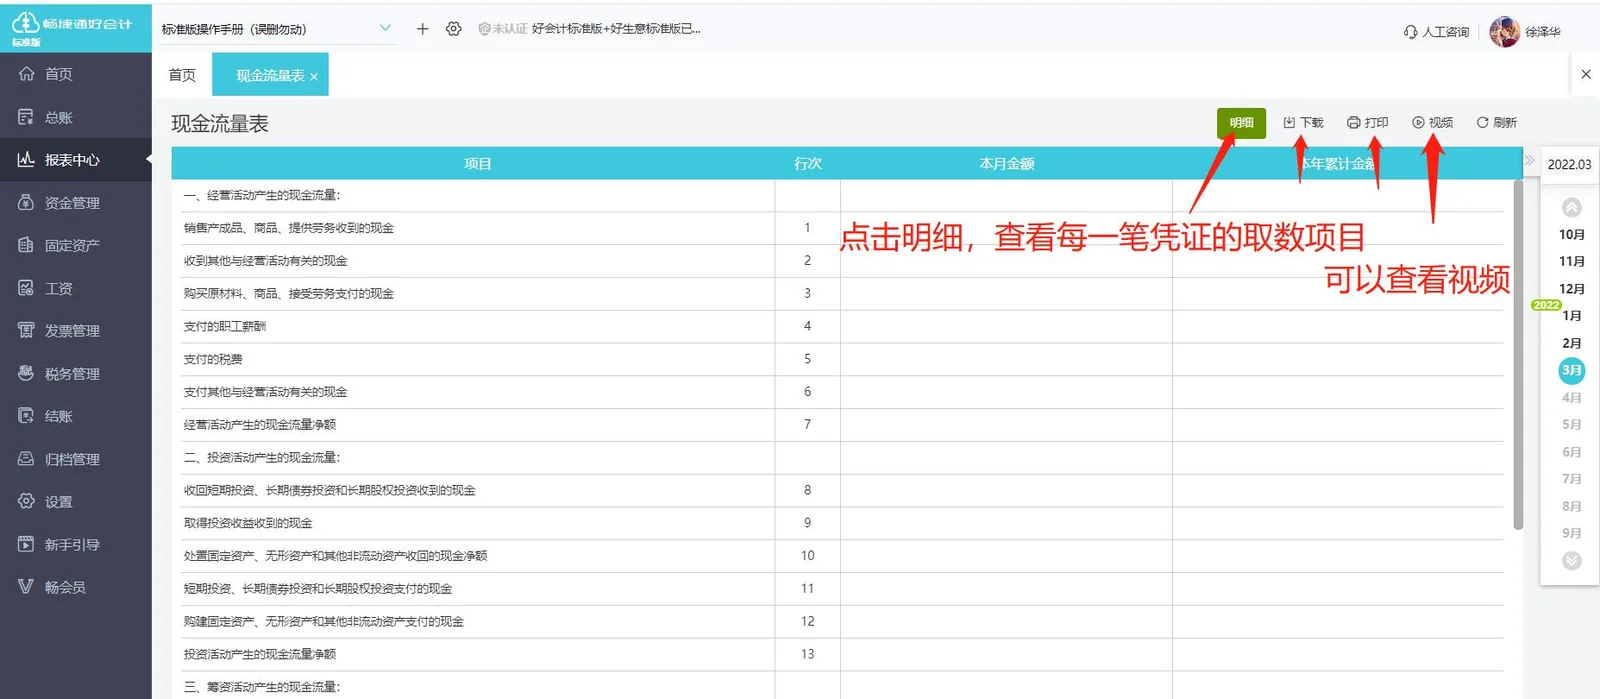Click the 本月金额 column header
Image resolution: width=1600 pixels, height=699 pixels.
1006,163
